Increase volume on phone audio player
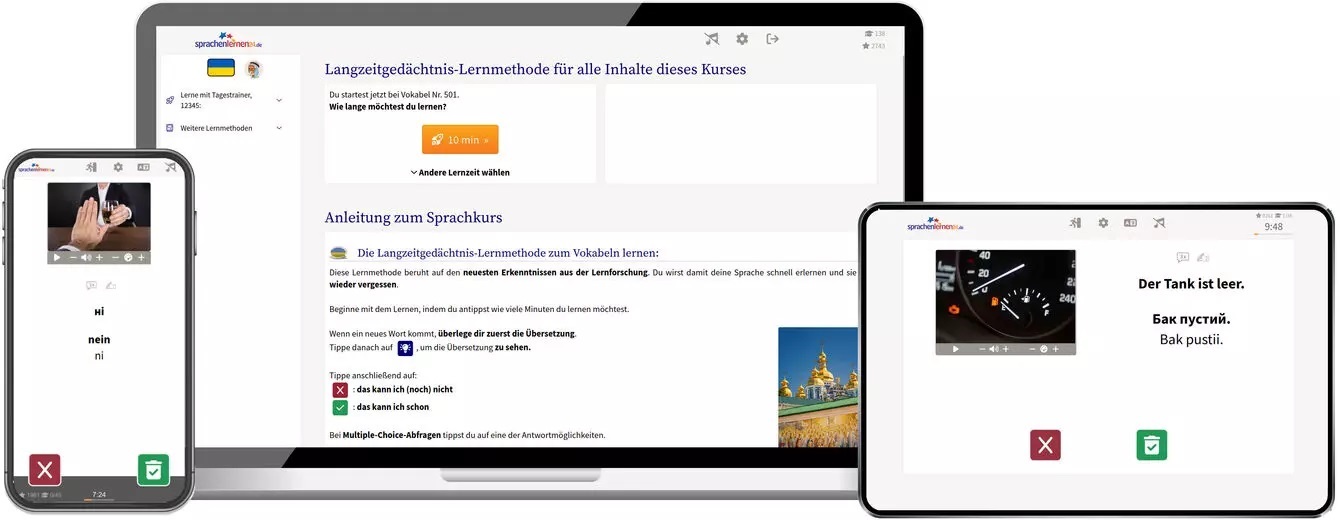This screenshot has width=1340, height=520. tap(100, 257)
